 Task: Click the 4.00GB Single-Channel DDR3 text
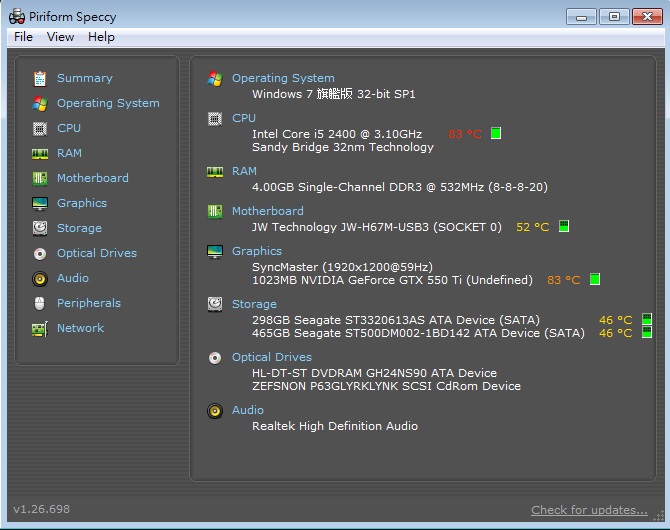coord(400,187)
